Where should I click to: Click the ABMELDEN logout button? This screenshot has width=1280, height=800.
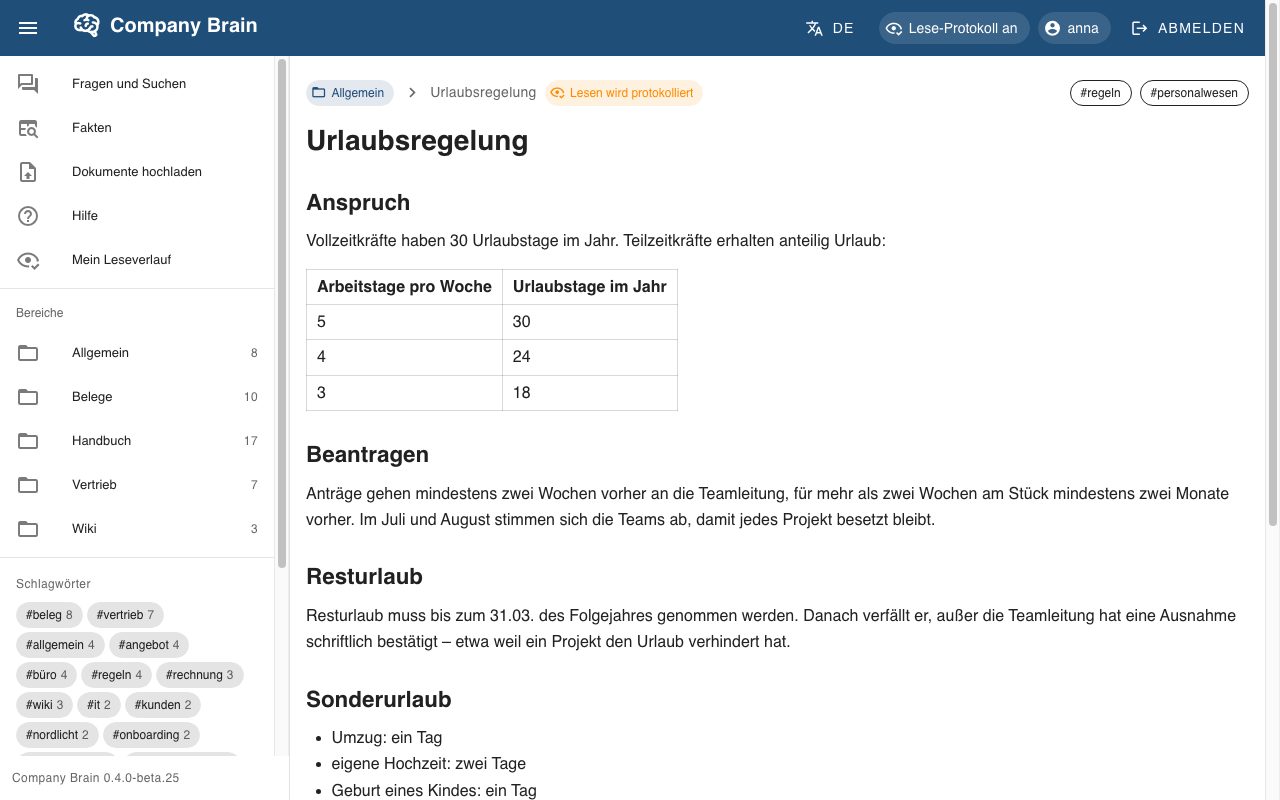click(1188, 28)
